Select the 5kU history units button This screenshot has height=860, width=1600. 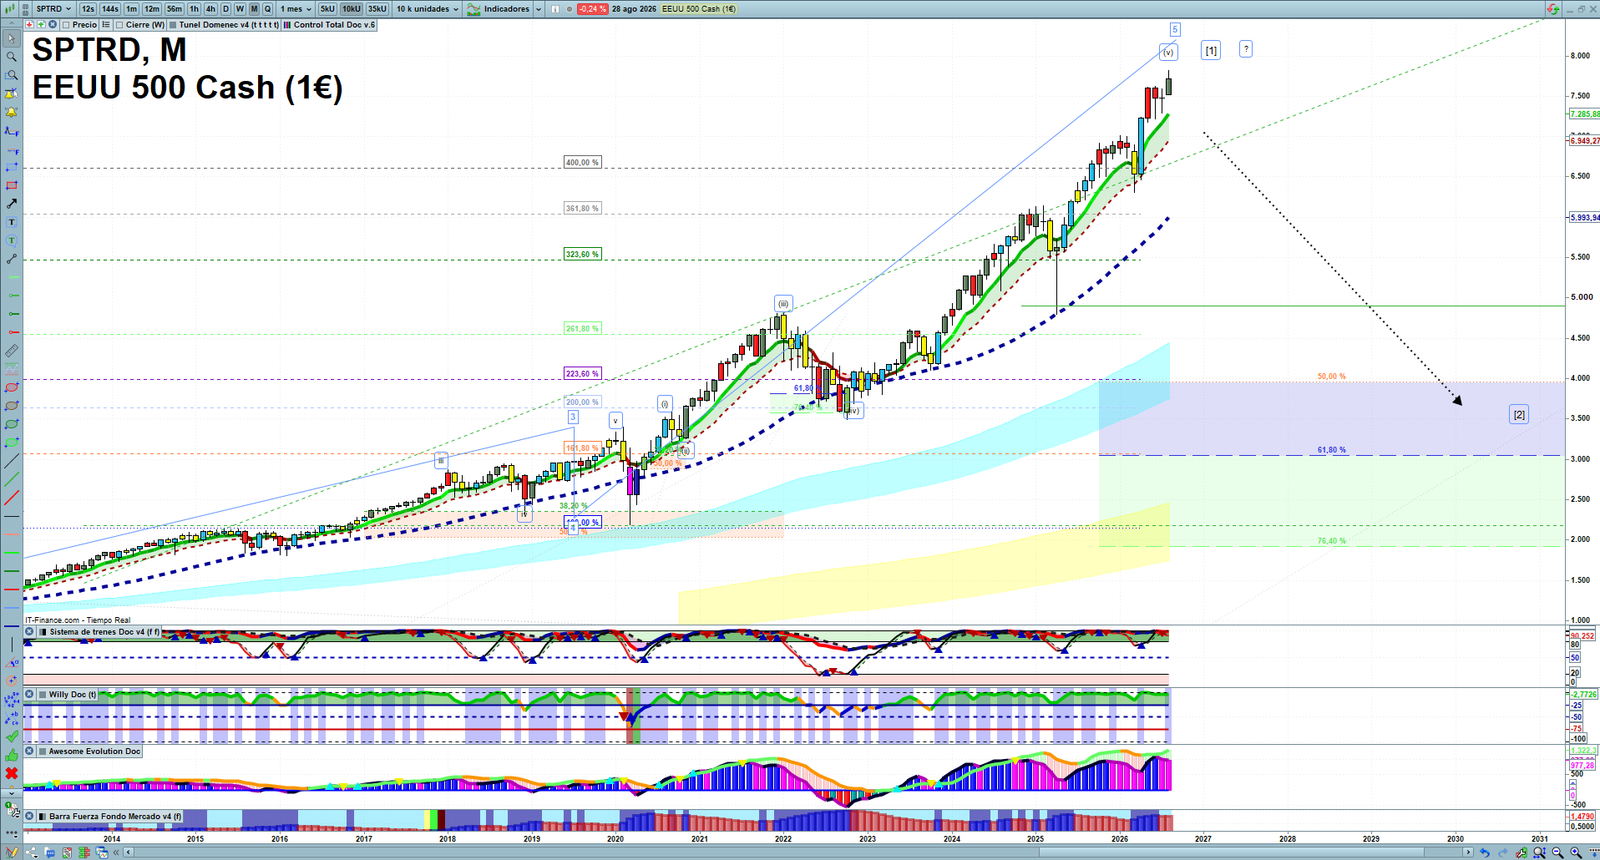click(x=328, y=9)
